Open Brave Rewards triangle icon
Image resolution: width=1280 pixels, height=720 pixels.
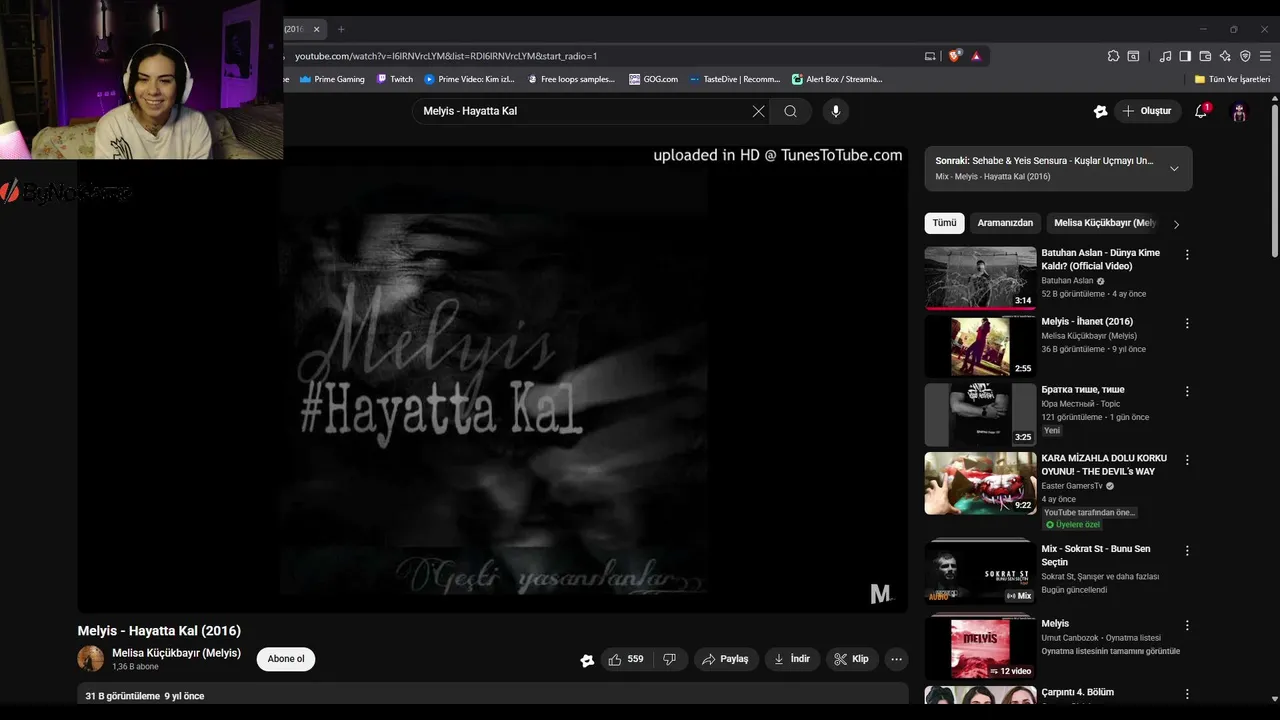click(976, 56)
